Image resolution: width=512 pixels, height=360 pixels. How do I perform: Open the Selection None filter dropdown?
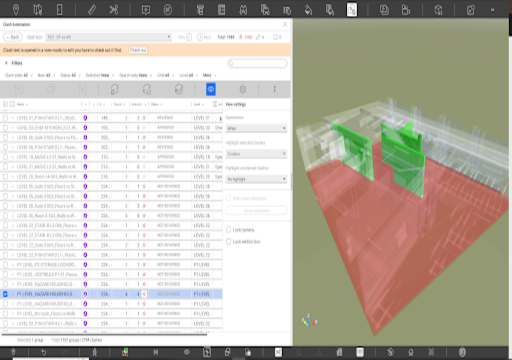pyautogui.click(x=100, y=75)
